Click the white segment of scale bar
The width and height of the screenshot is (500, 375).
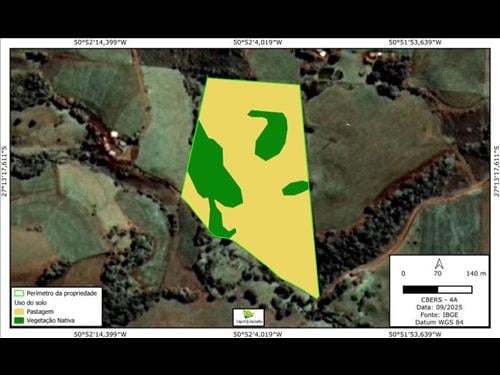tap(455, 290)
